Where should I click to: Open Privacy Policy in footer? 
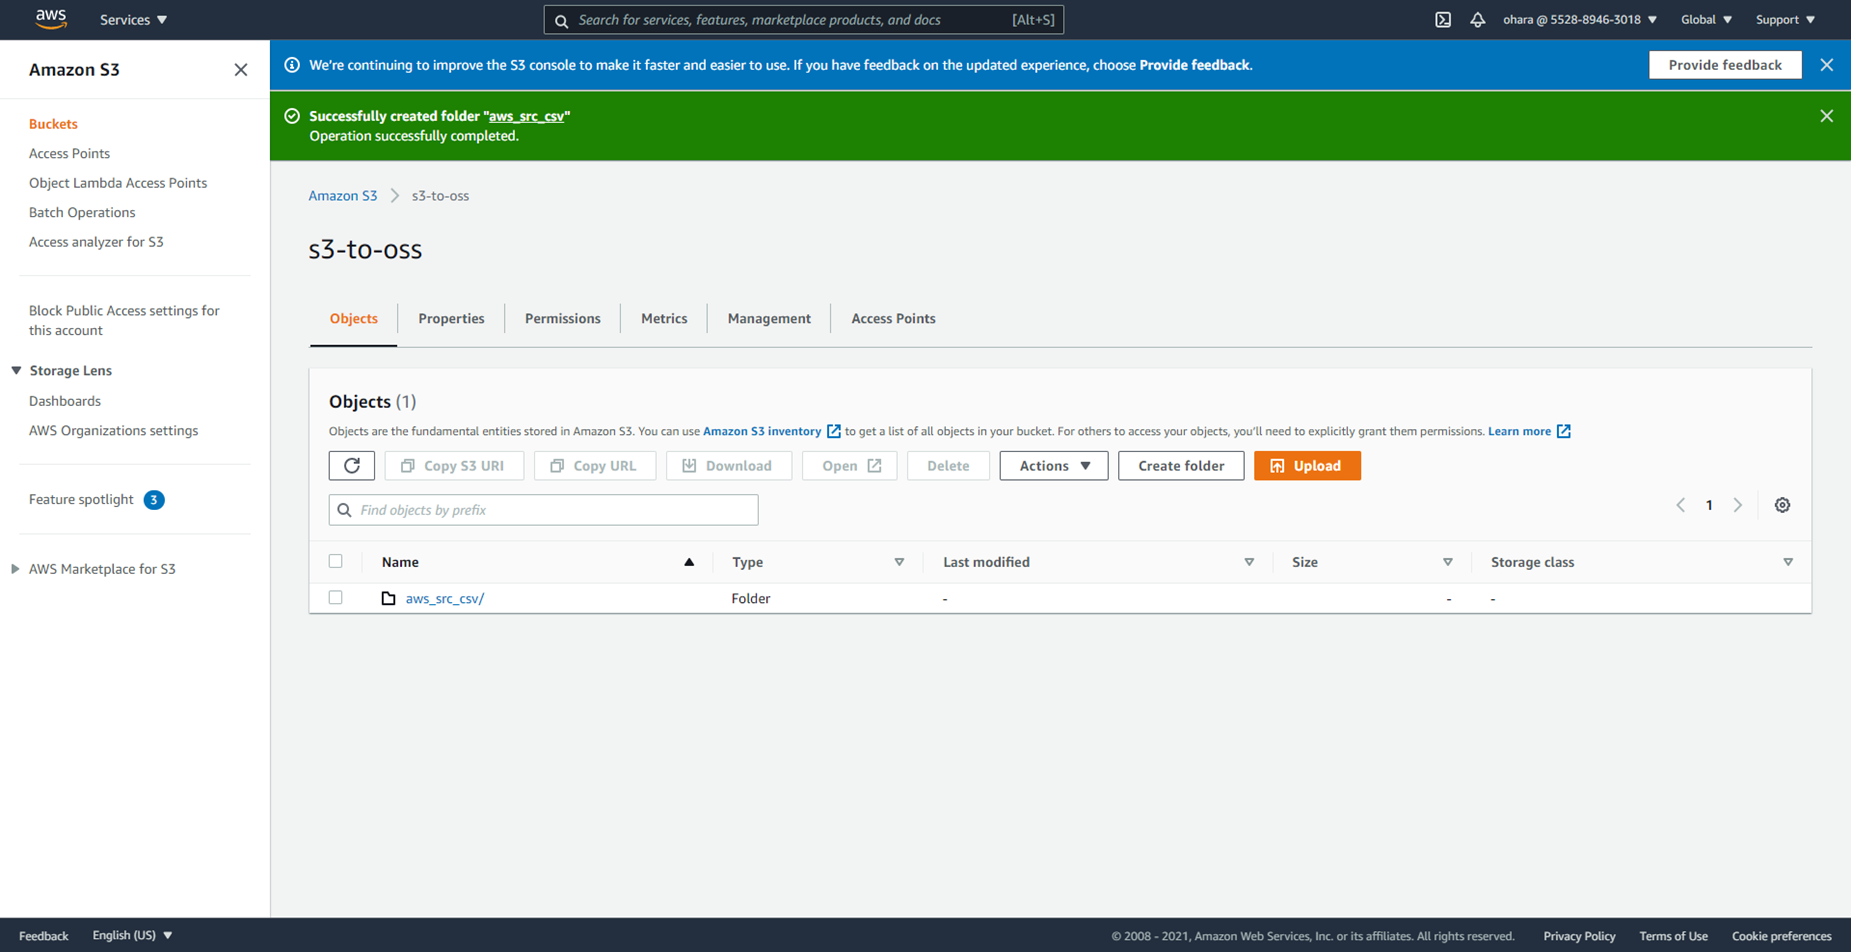pos(1579,936)
